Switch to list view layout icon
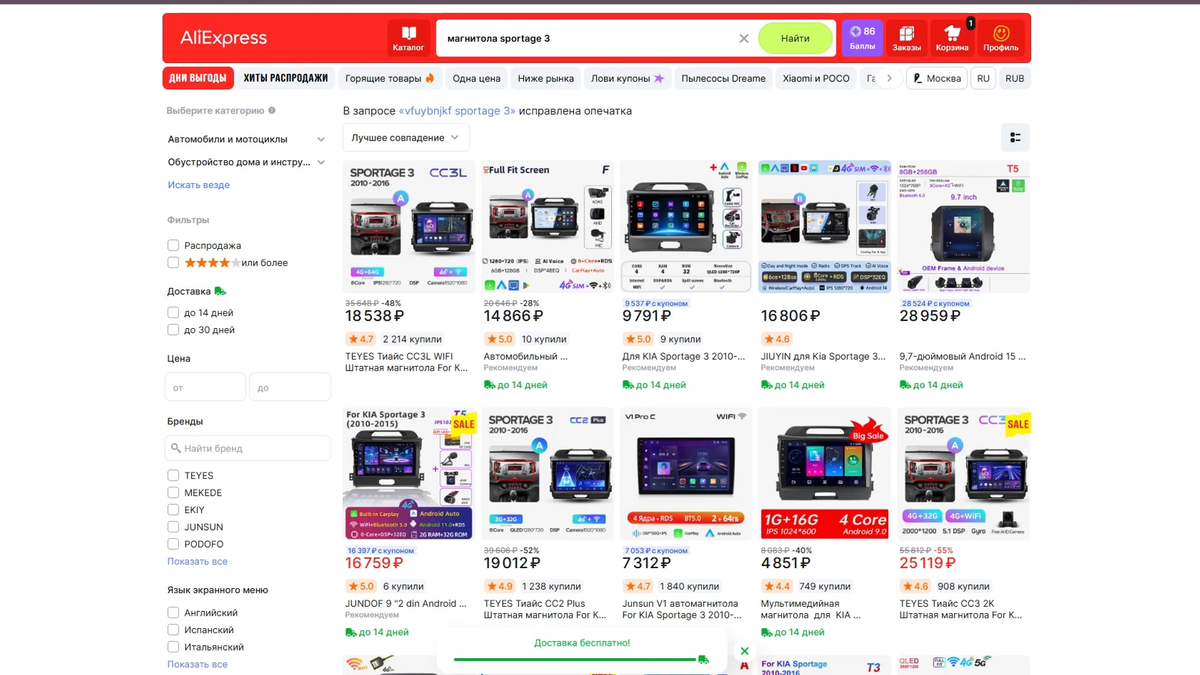The height and width of the screenshot is (675, 1200). point(1015,138)
